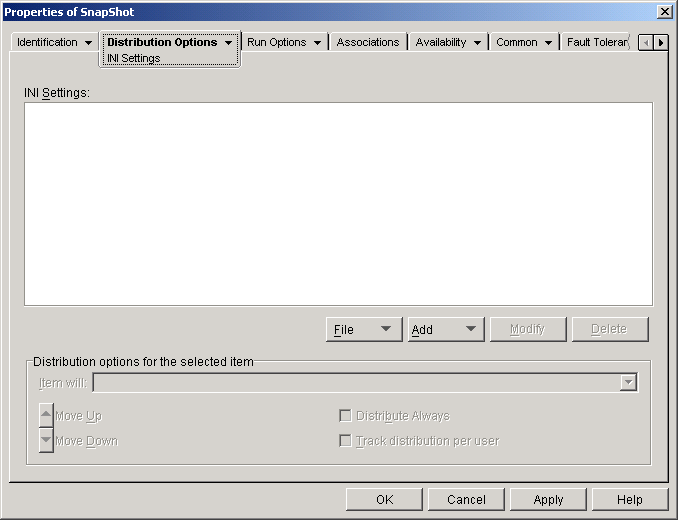The height and width of the screenshot is (520, 678).
Task: Choose the INI Settings subpage label
Action: (x=134, y=58)
